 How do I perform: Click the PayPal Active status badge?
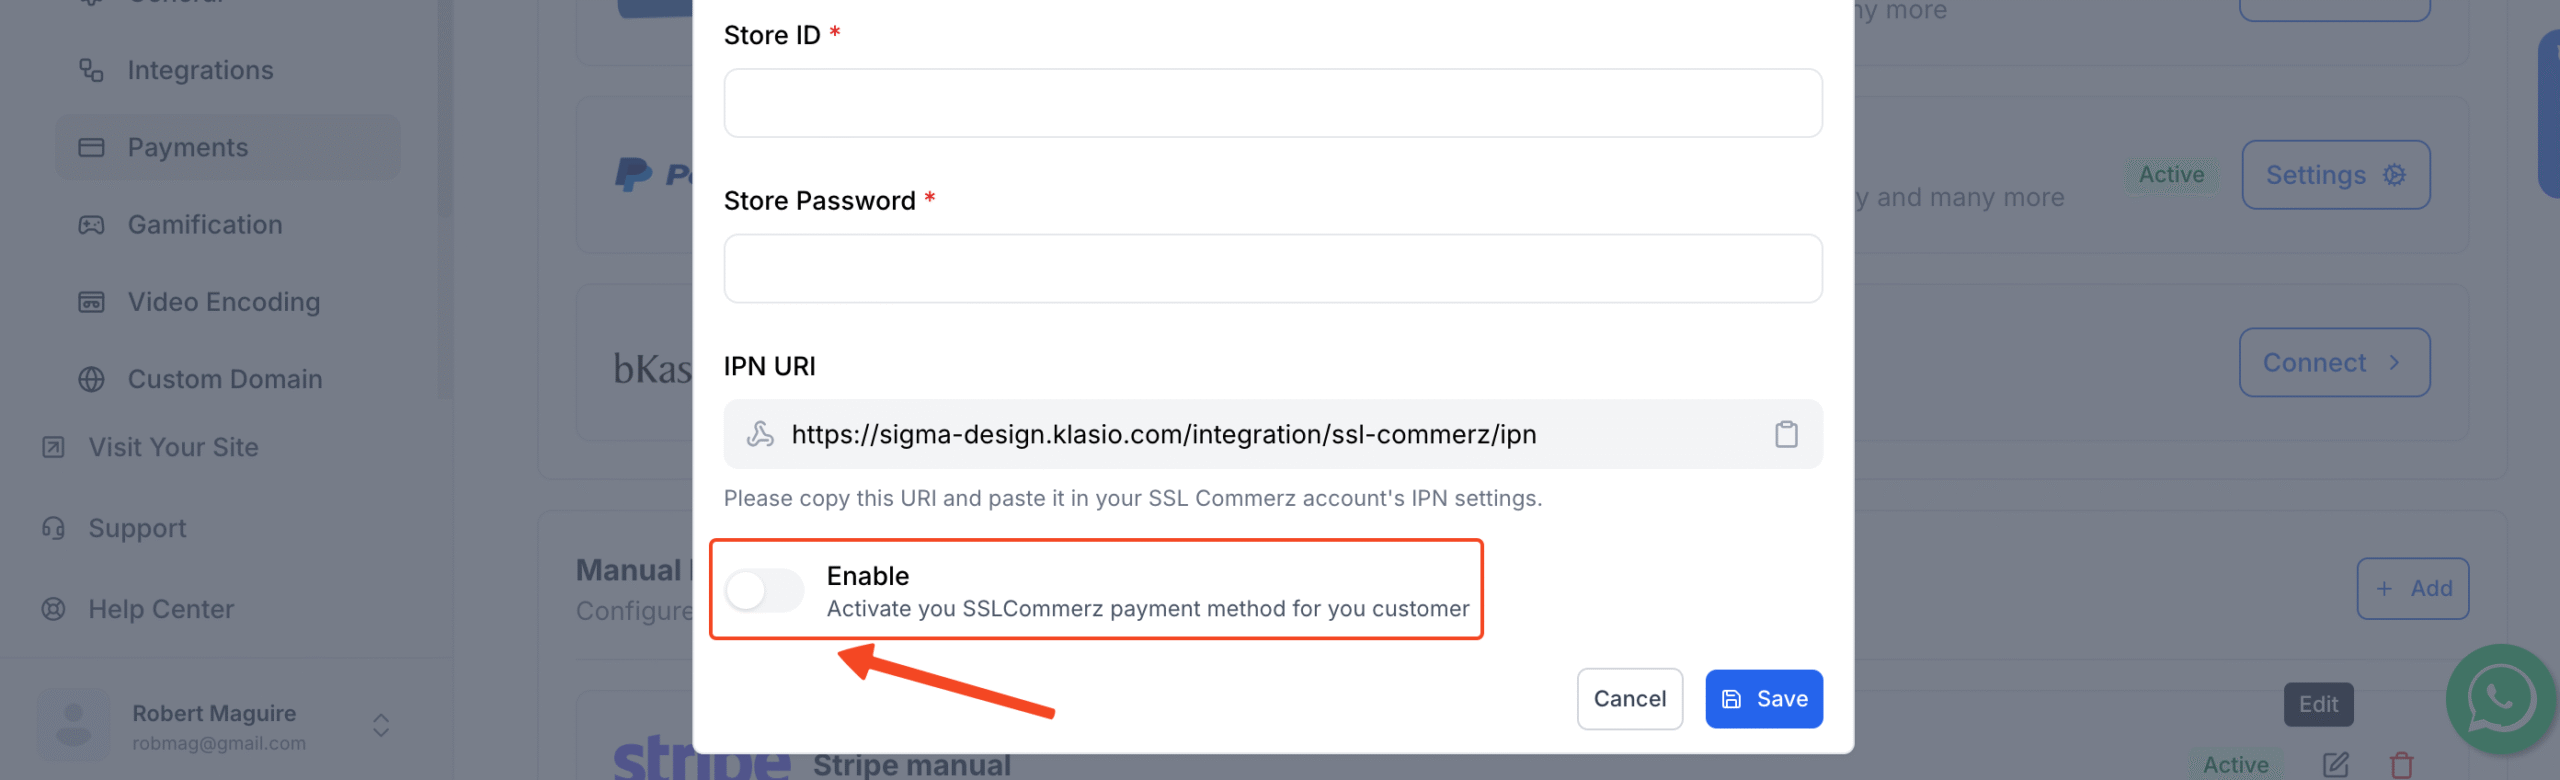click(2171, 175)
